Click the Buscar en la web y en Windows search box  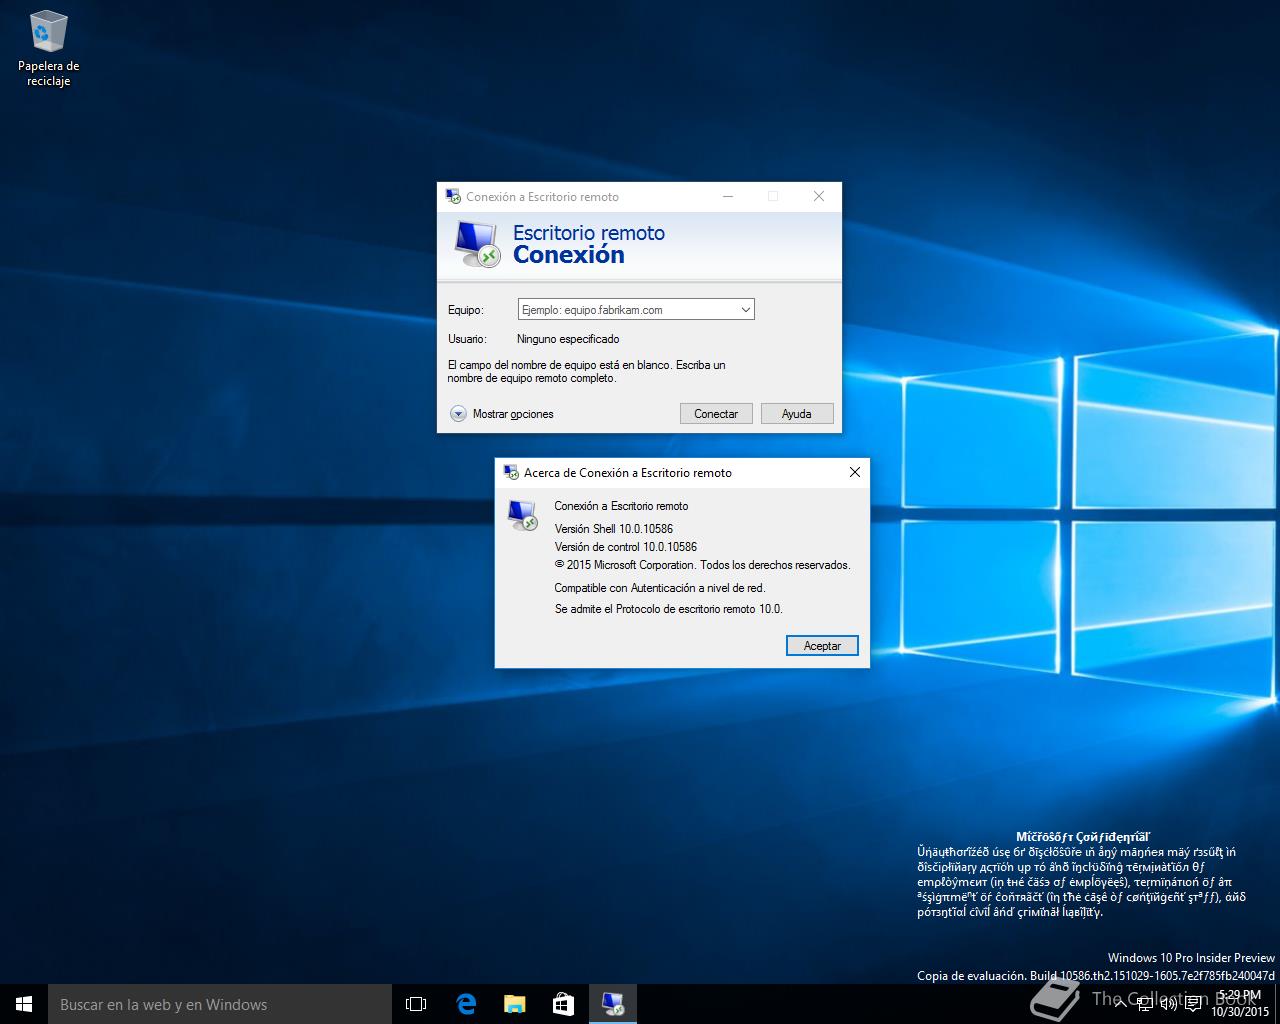click(220, 1004)
